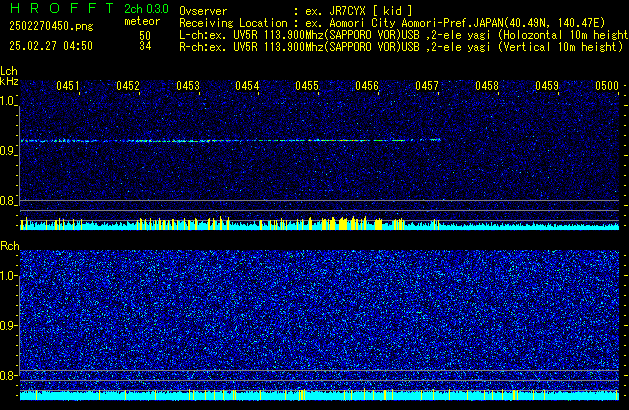Click the 0456 time marker
Viewport: 629px width, 410px height.
(367, 86)
